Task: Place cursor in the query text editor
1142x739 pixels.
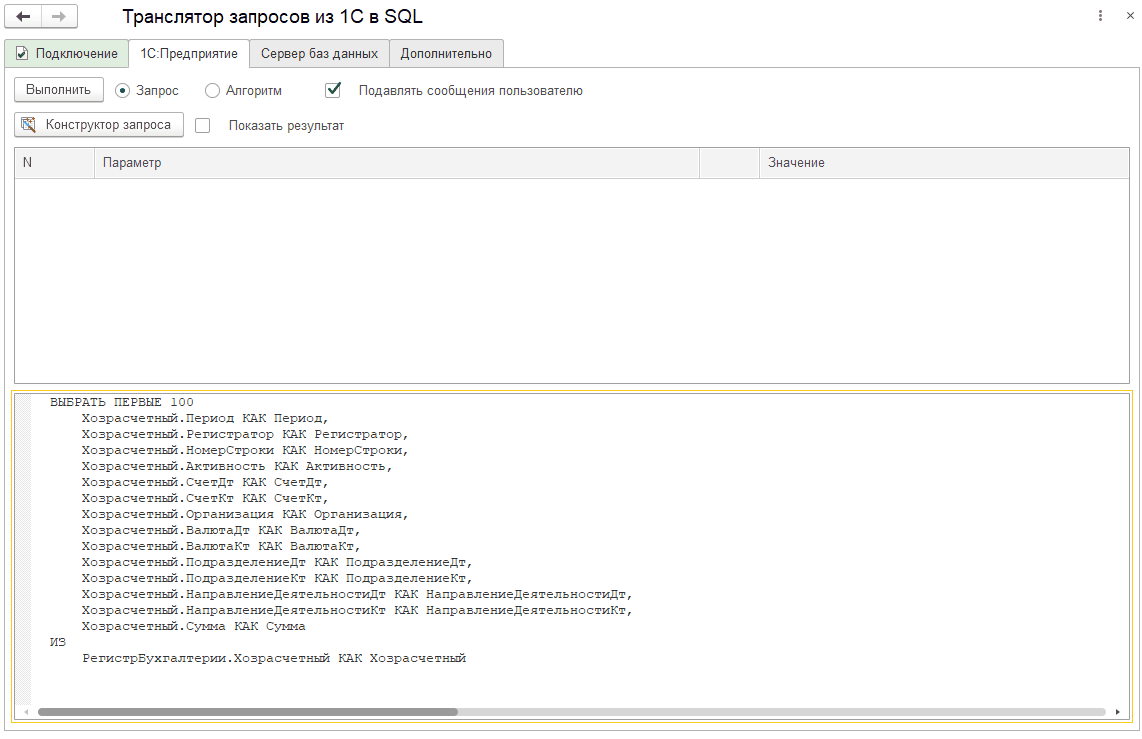Action: pos(500,550)
